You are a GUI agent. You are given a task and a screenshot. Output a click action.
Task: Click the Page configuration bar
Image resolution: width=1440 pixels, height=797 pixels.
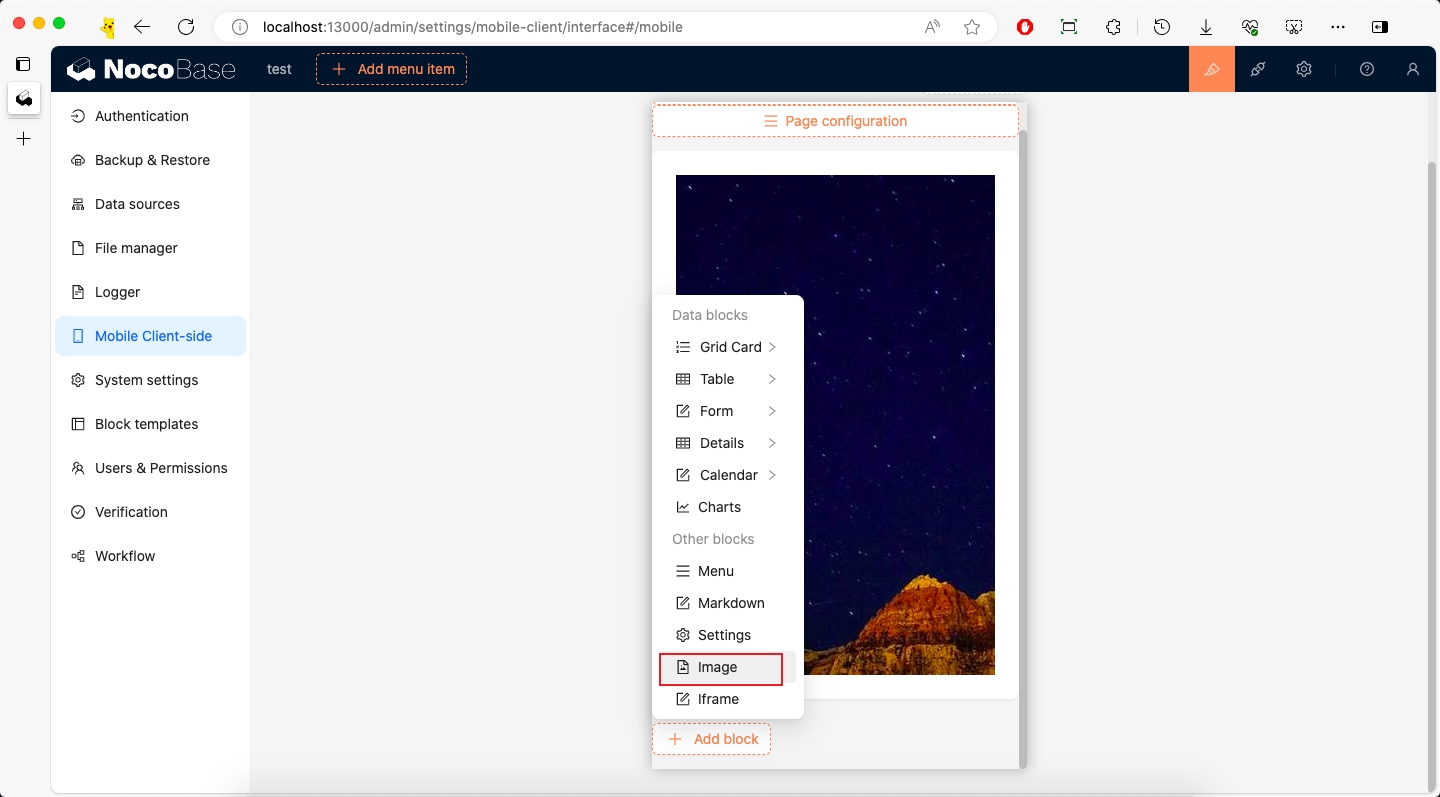[x=835, y=121]
